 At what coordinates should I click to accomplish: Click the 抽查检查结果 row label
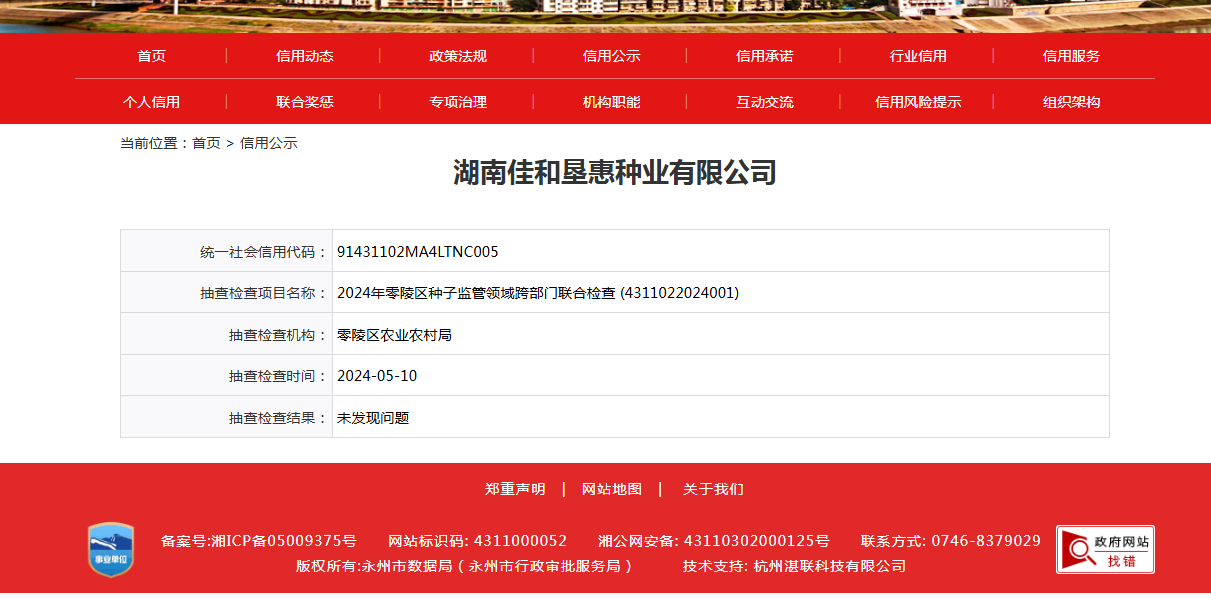click(x=278, y=418)
